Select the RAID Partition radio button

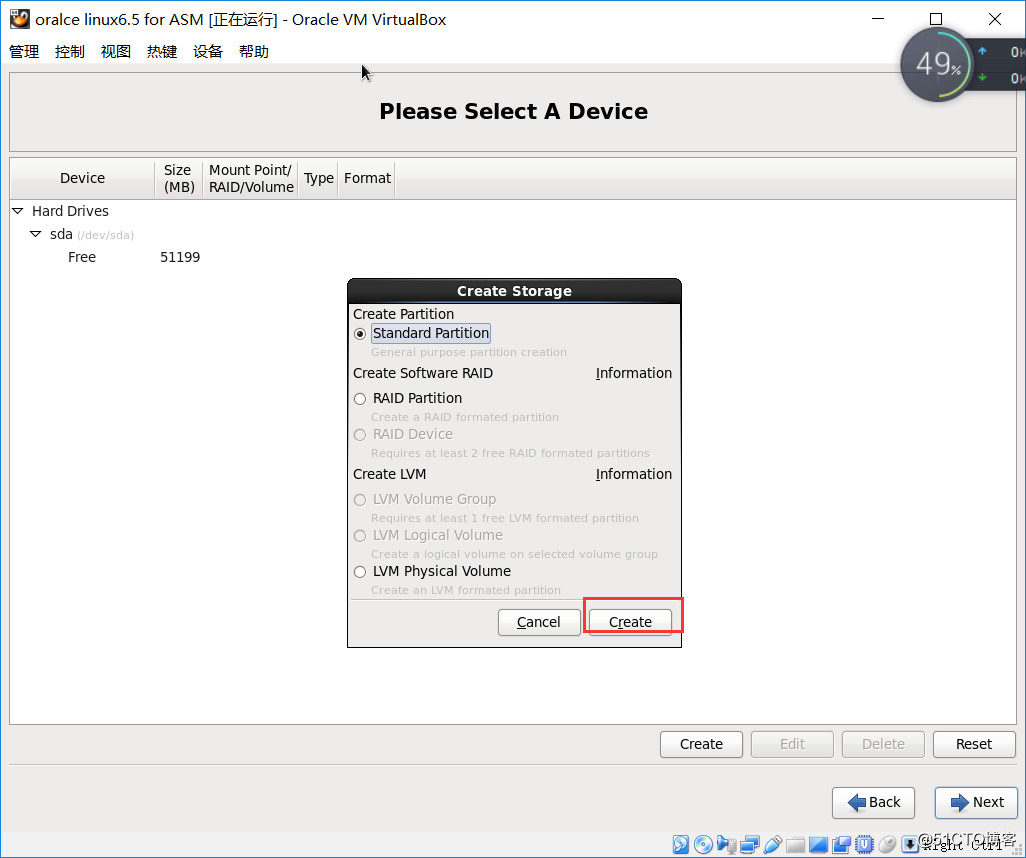point(360,399)
